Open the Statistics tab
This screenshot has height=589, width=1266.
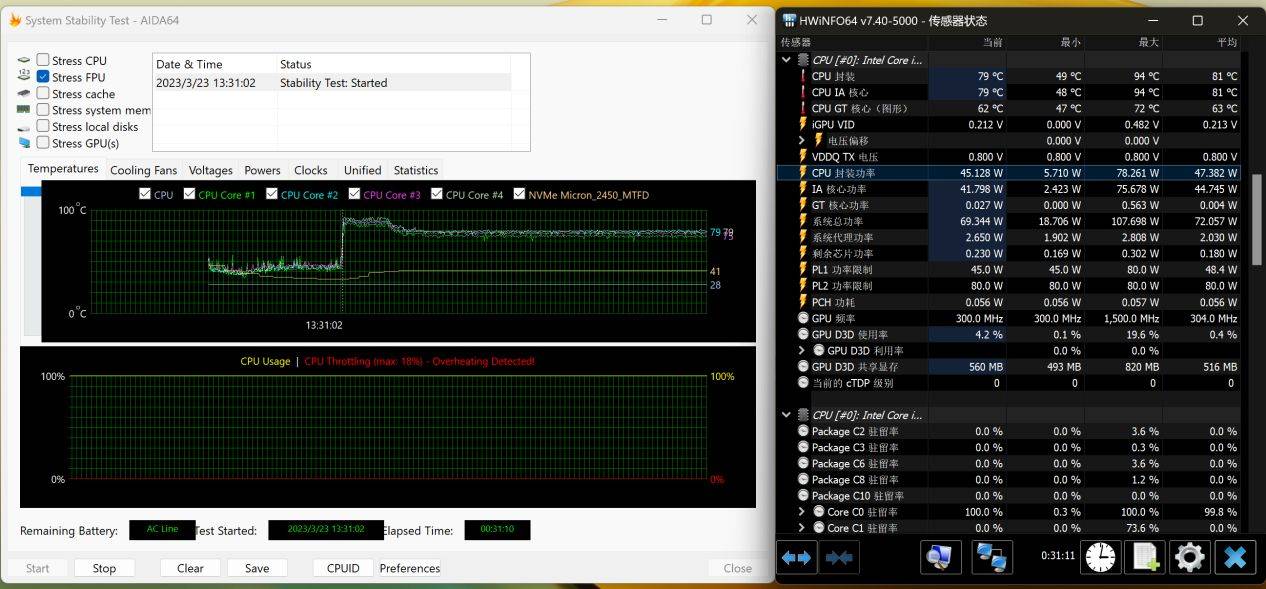(415, 170)
